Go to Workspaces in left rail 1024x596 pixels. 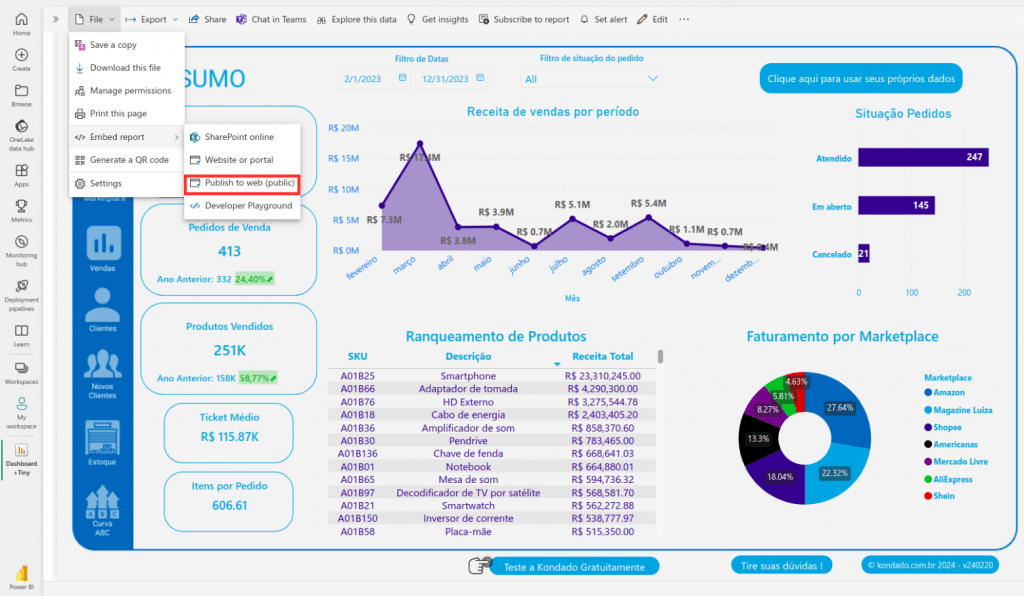[21, 371]
